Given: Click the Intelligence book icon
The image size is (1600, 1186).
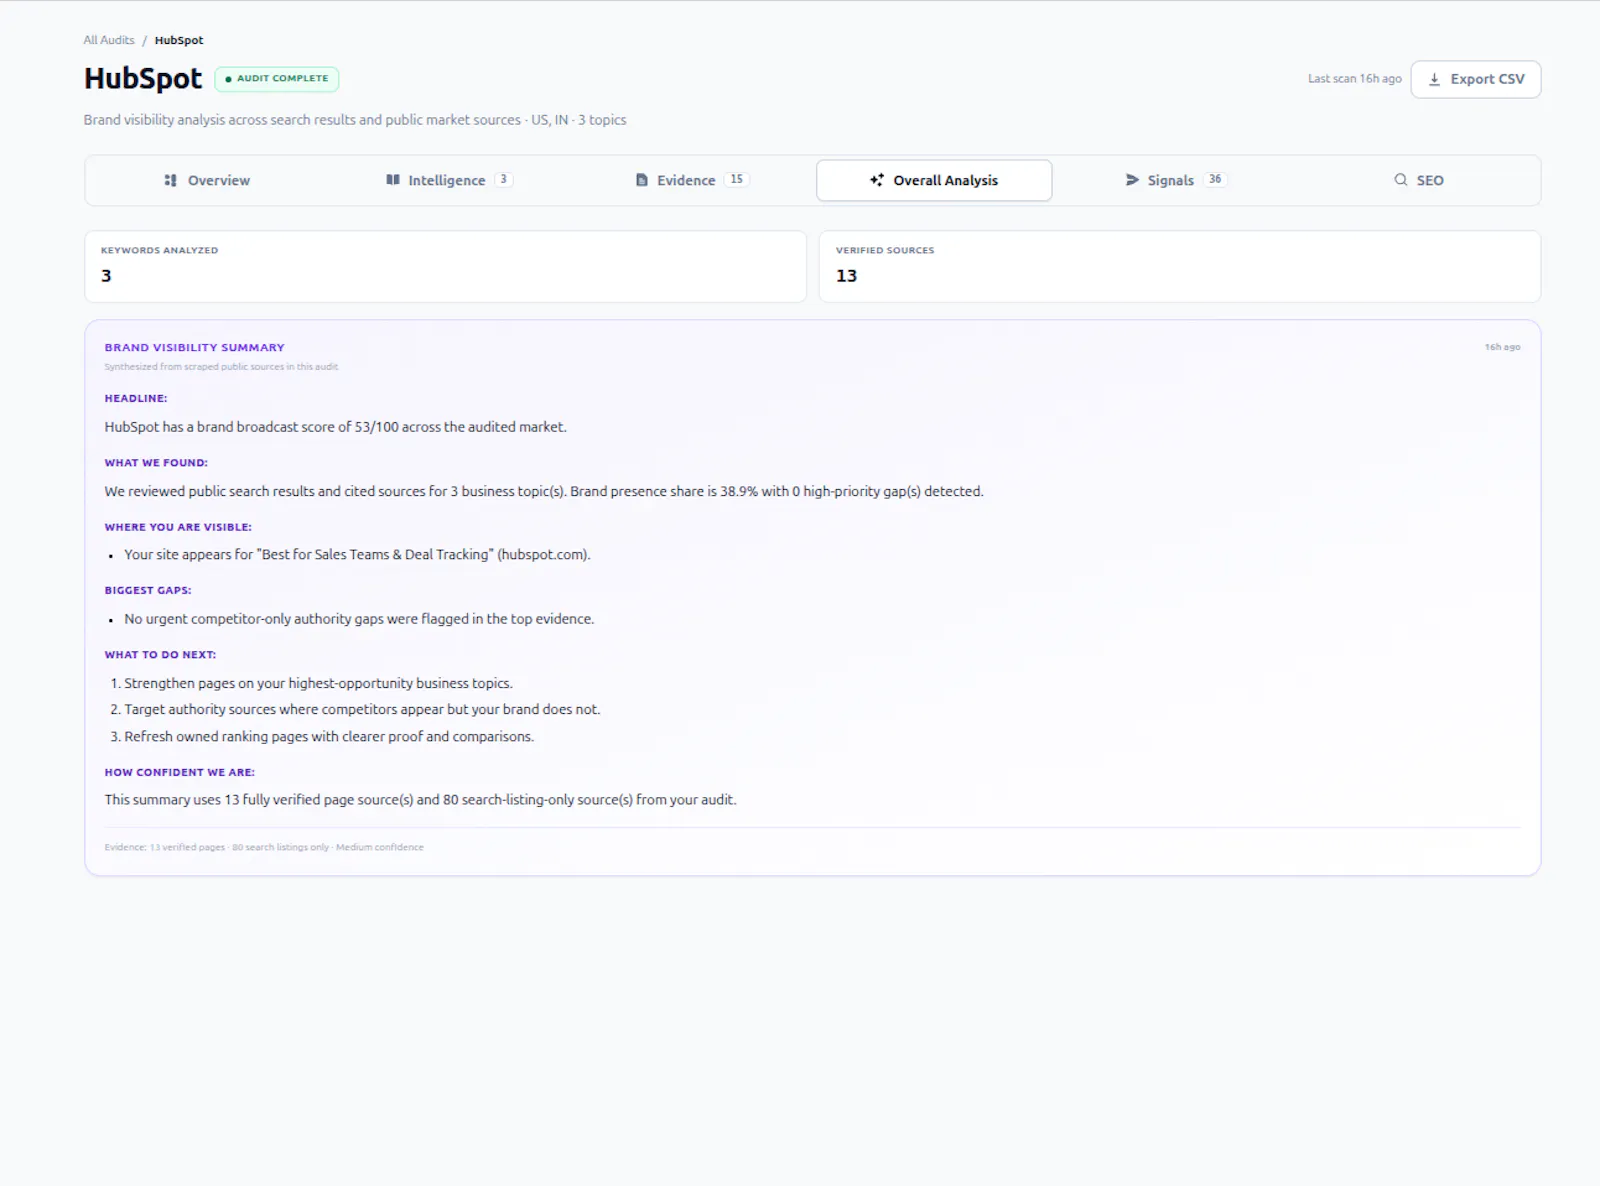Looking at the screenshot, I should pyautogui.click(x=393, y=180).
